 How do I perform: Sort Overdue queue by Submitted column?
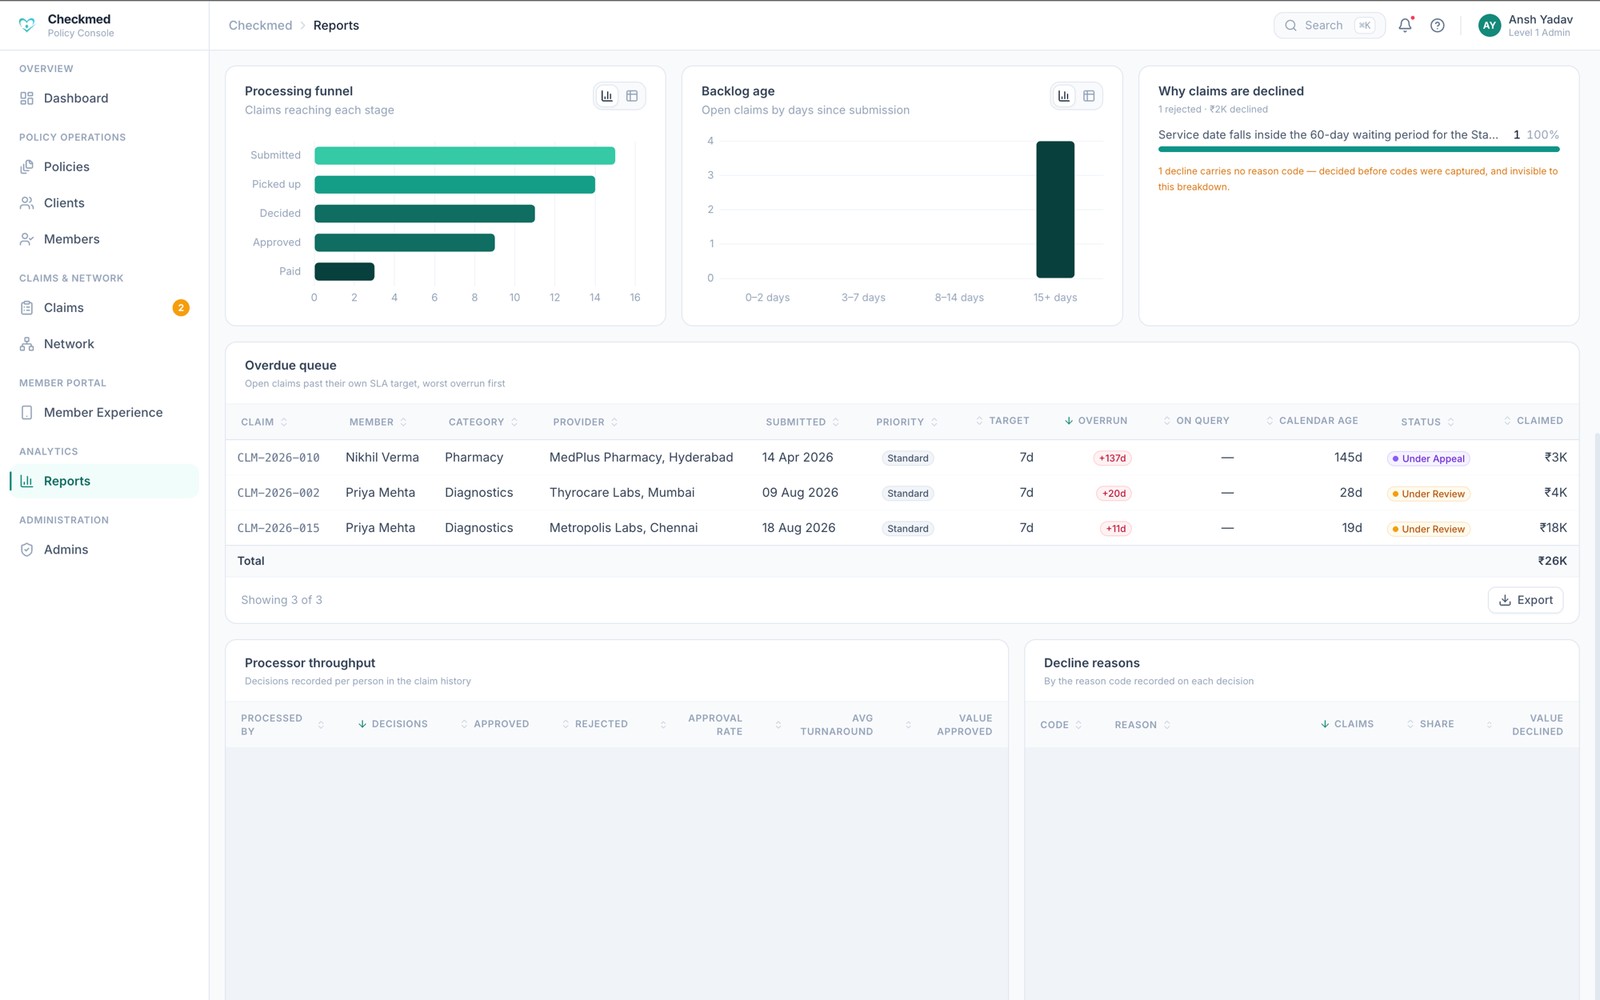click(803, 422)
